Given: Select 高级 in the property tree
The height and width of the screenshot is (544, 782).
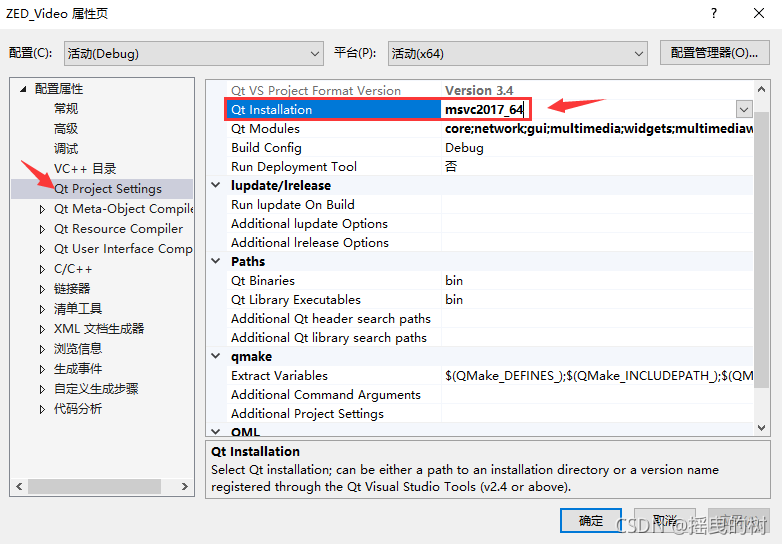Looking at the screenshot, I should 66,129.
